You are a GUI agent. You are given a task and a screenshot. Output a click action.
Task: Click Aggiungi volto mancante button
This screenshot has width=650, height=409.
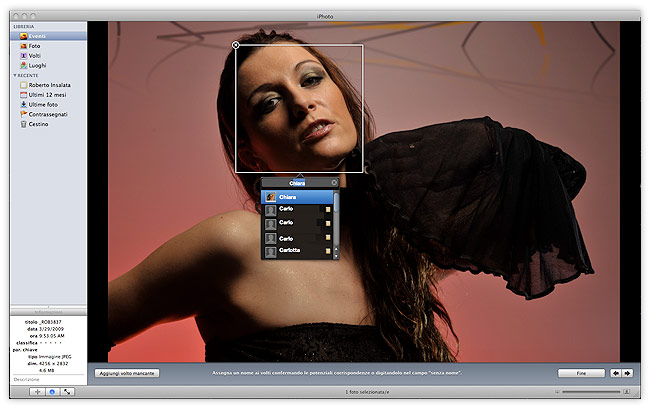127,373
